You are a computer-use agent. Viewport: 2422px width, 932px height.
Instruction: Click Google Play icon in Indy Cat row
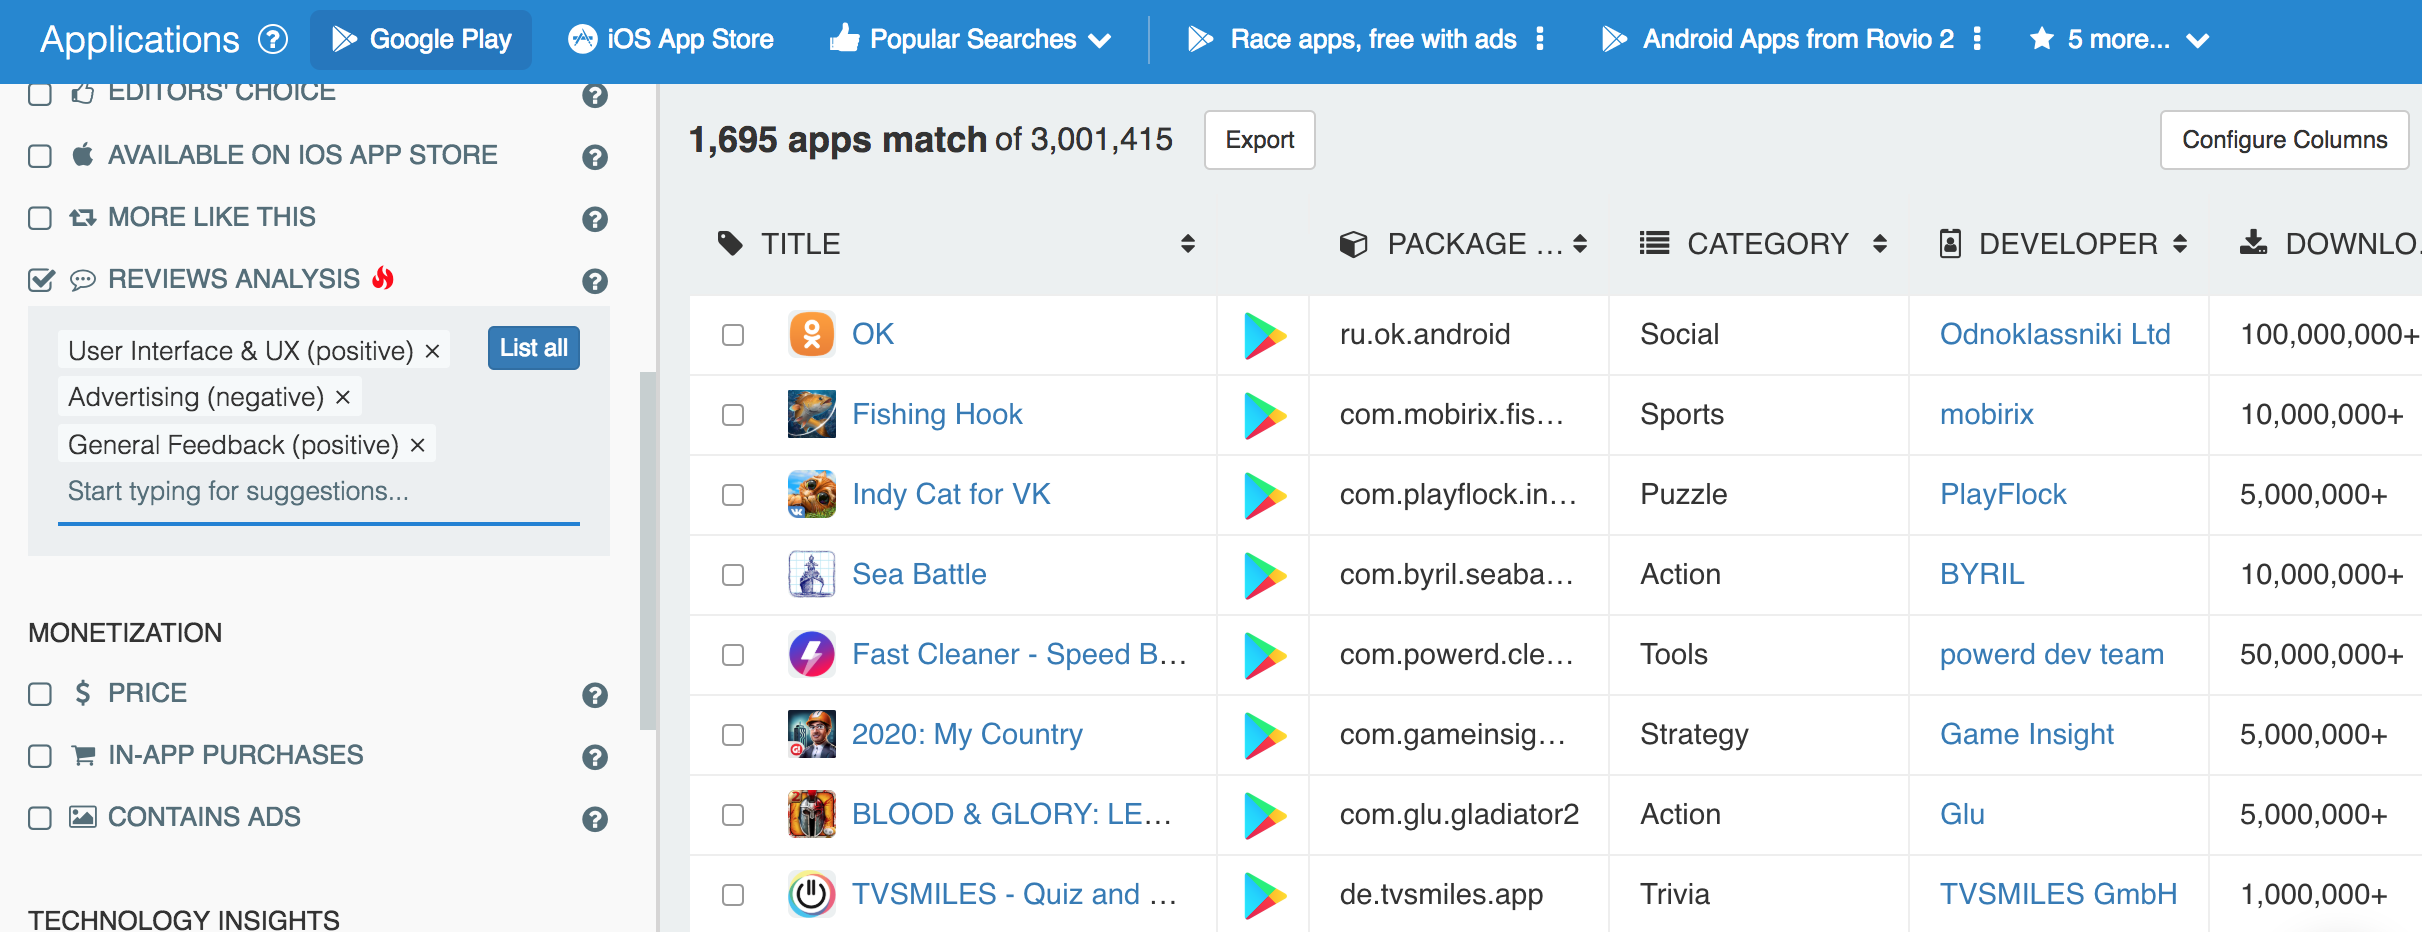click(x=1264, y=495)
